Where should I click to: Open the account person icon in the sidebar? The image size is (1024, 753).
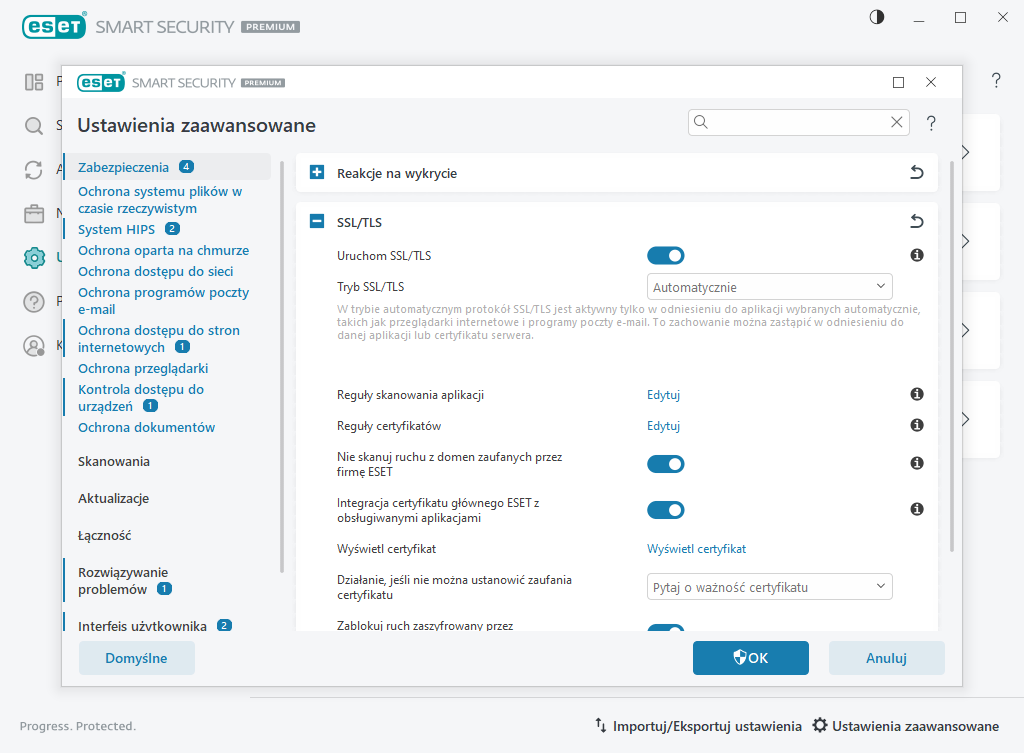pos(33,346)
